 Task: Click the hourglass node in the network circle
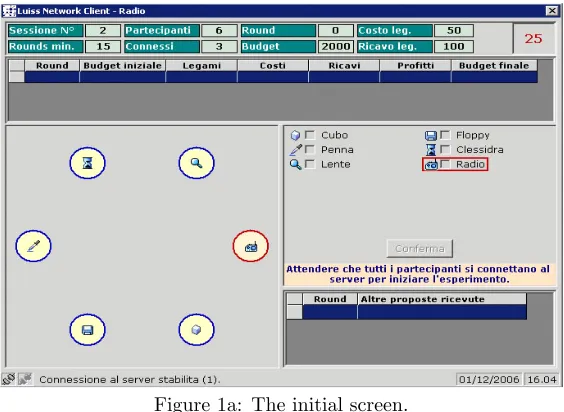(87, 163)
